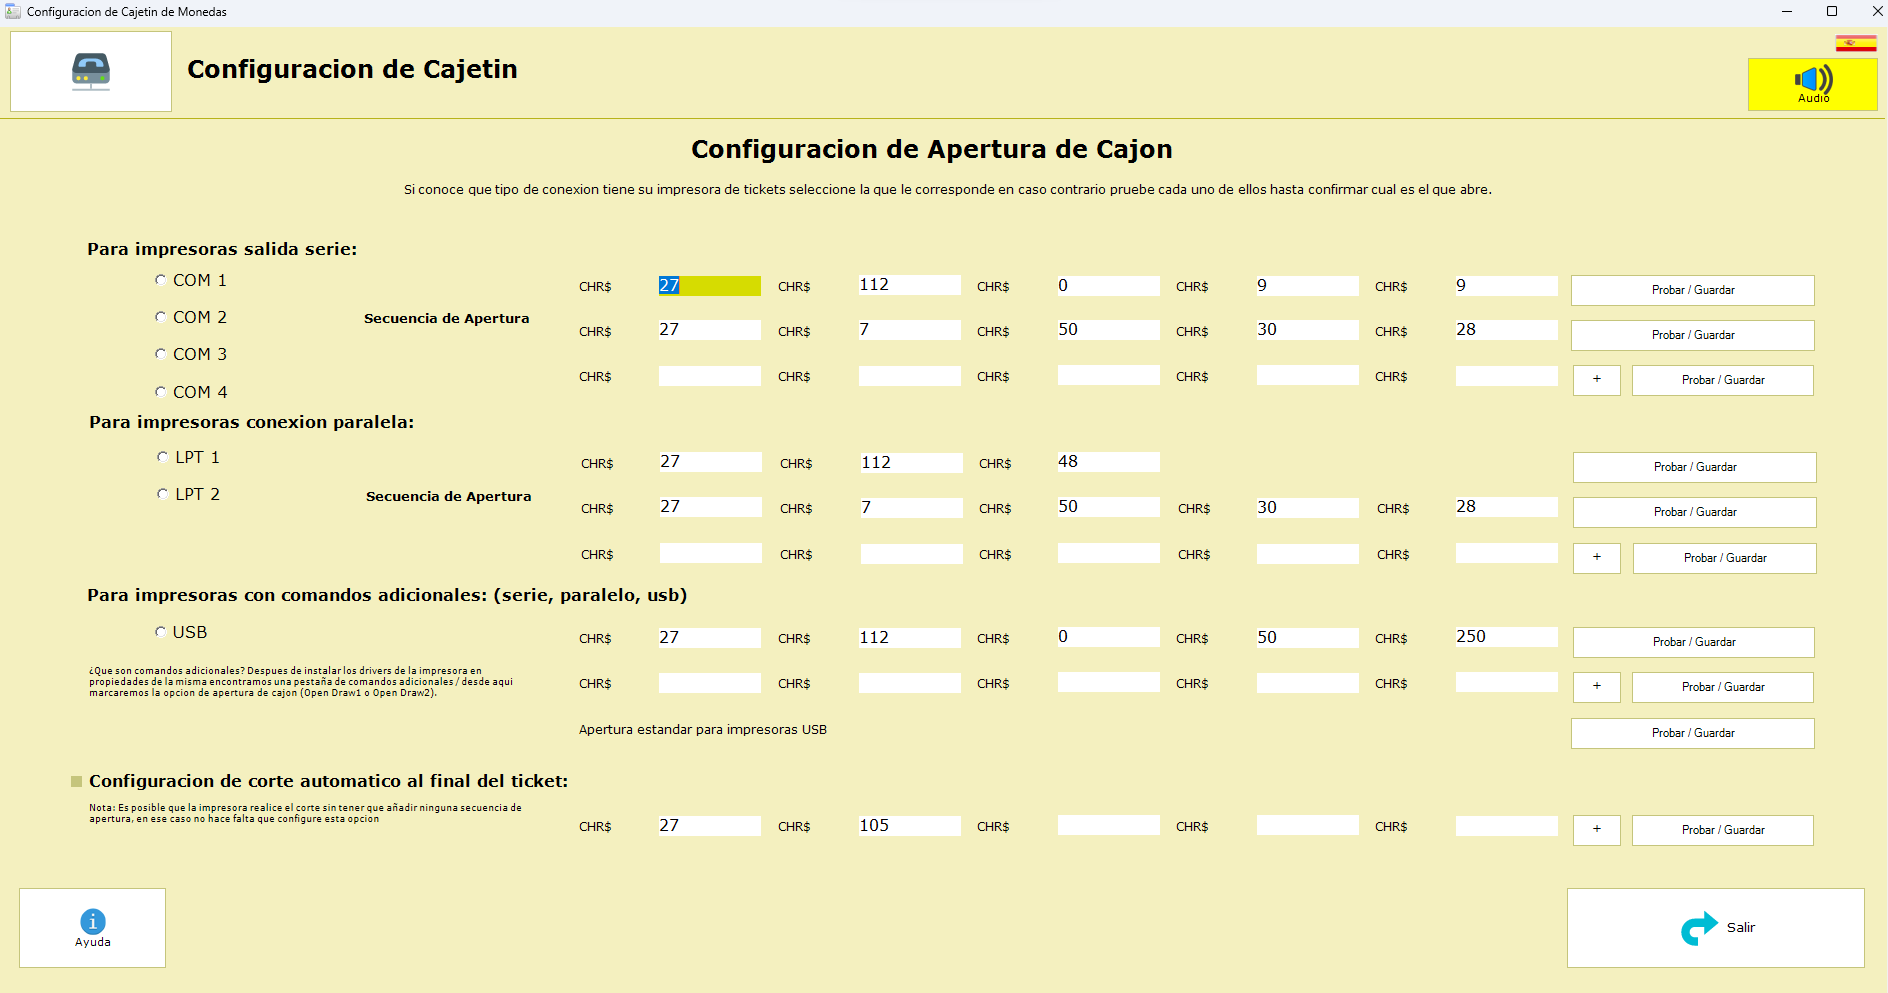The image size is (1888, 993).
Task: Click Probar / Guardar for LPT sequence 27 112 48
Action: [1694, 467]
